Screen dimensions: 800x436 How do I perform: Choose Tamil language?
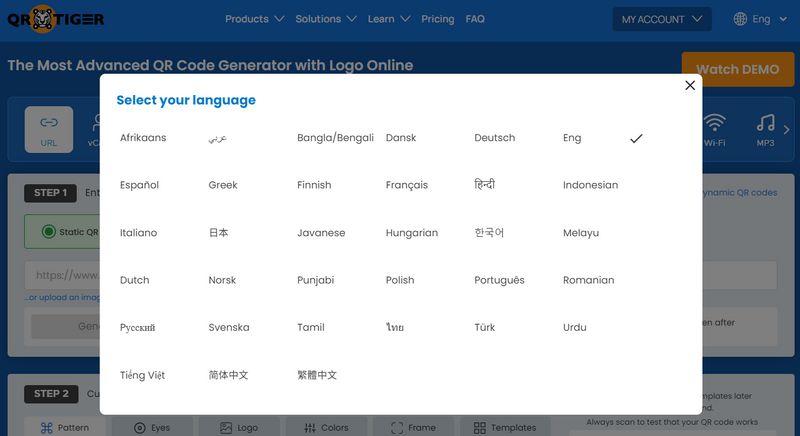click(310, 327)
